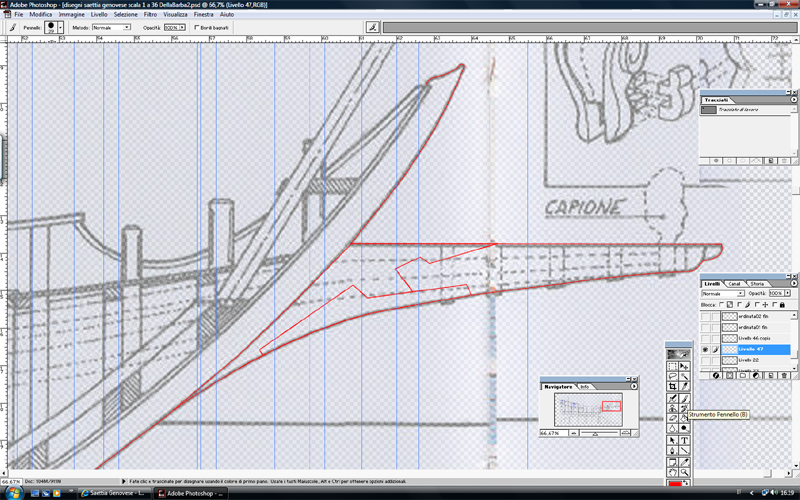Create new layer from Layers panel icon

click(773, 374)
